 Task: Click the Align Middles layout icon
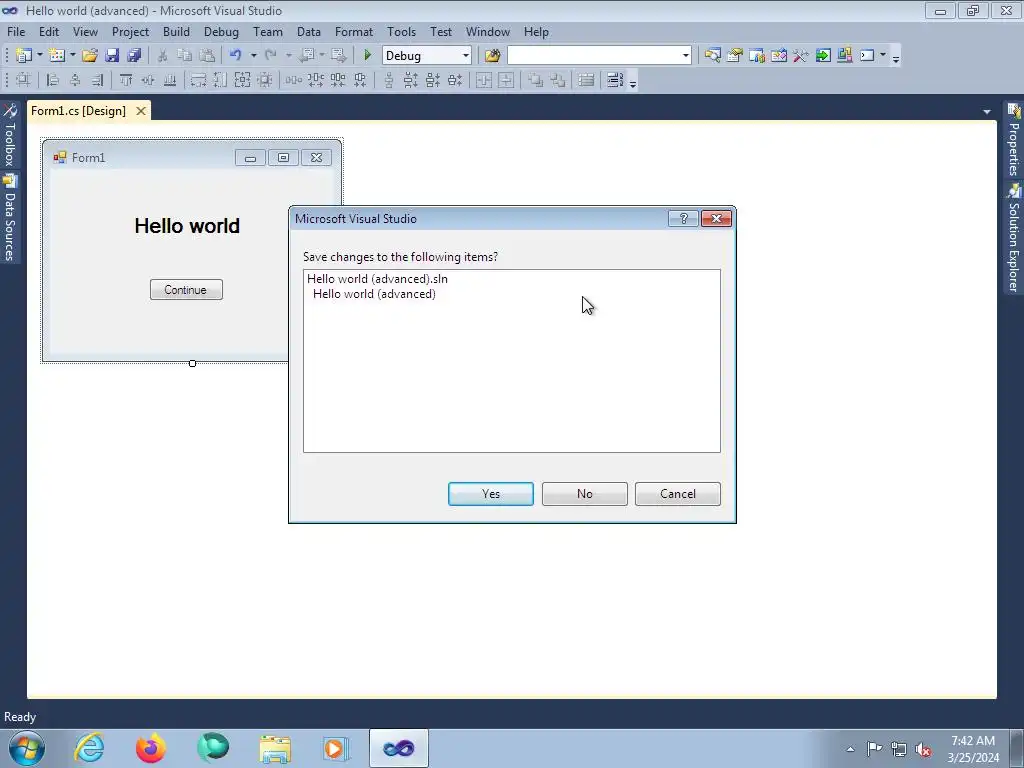coord(148,80)
